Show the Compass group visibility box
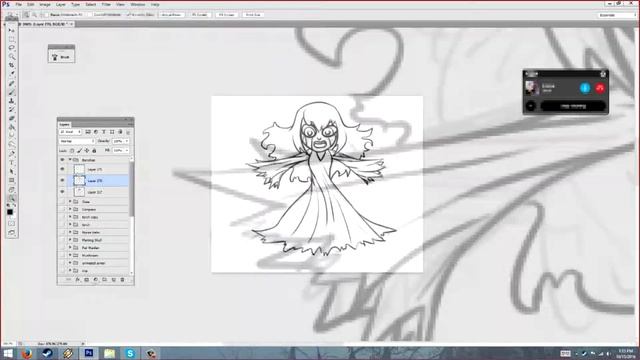Viewport: 640px width, 360px height. (x=62, y=209)
